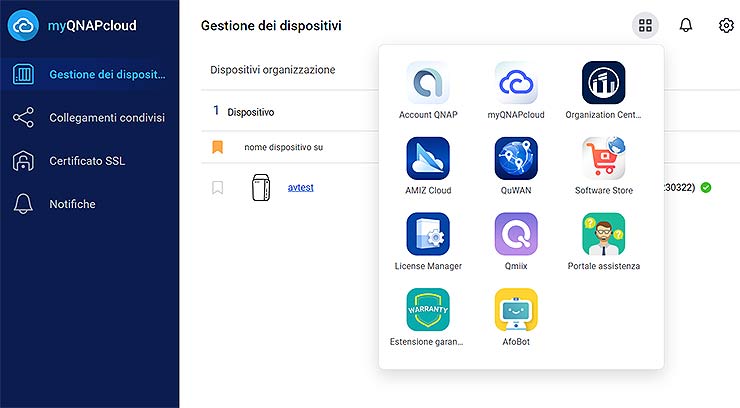Image resolution: width=740 pixels, height=408 pixels.
Task: Open Organization Center app
Action: coord(603,83)
